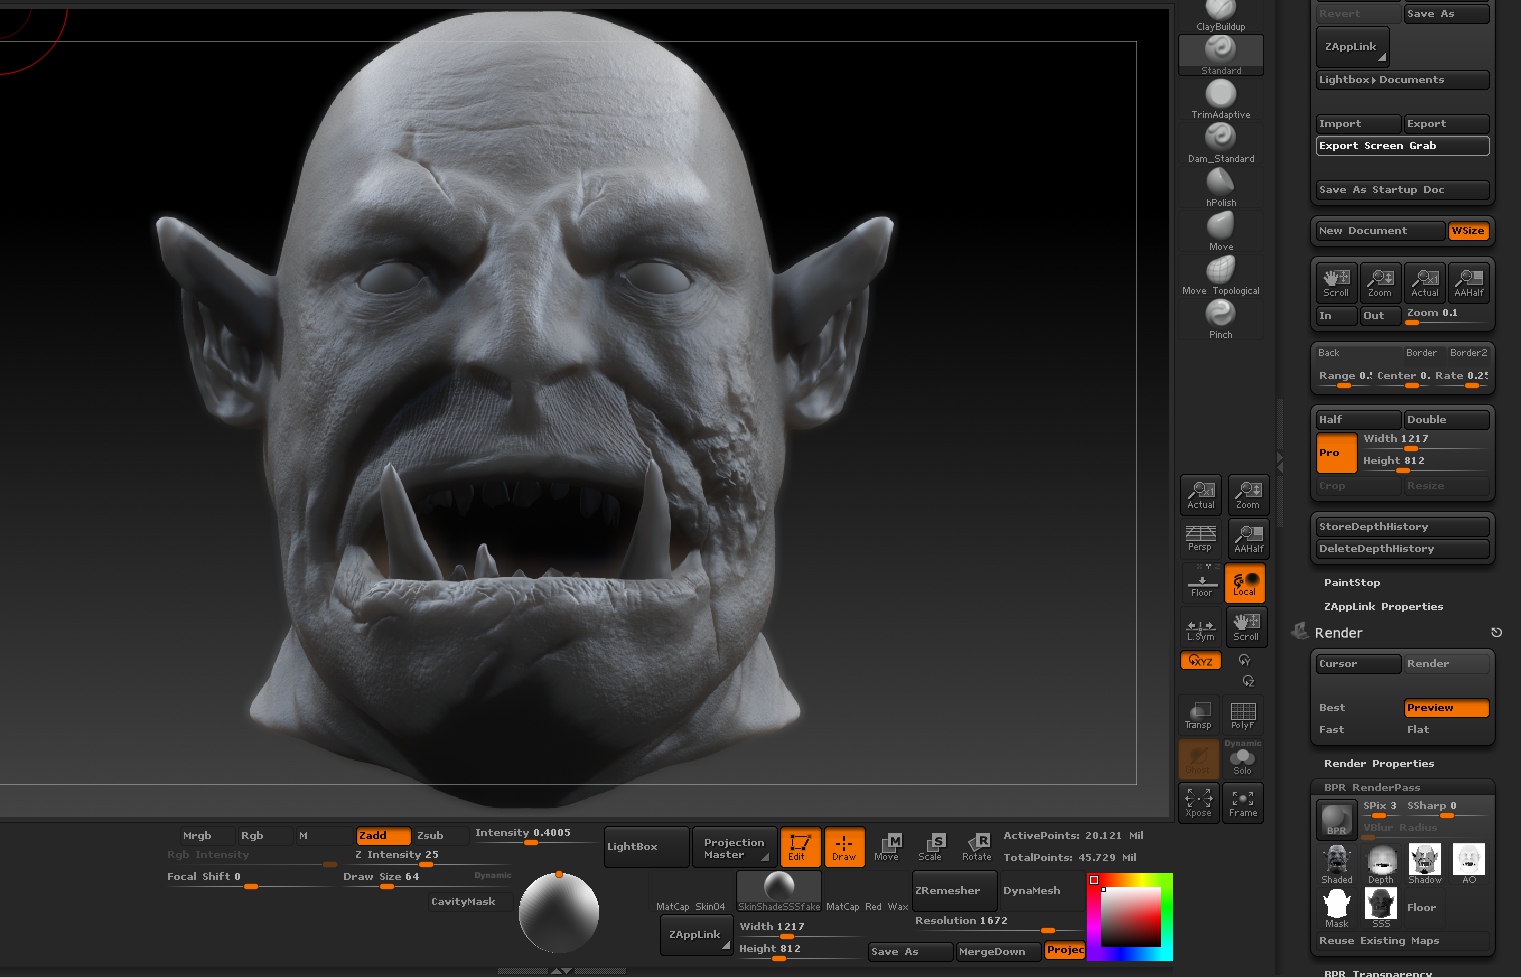Open the Shadow render pass thumbnail
1521x977 pixels.
click(x=1425, y=864)
